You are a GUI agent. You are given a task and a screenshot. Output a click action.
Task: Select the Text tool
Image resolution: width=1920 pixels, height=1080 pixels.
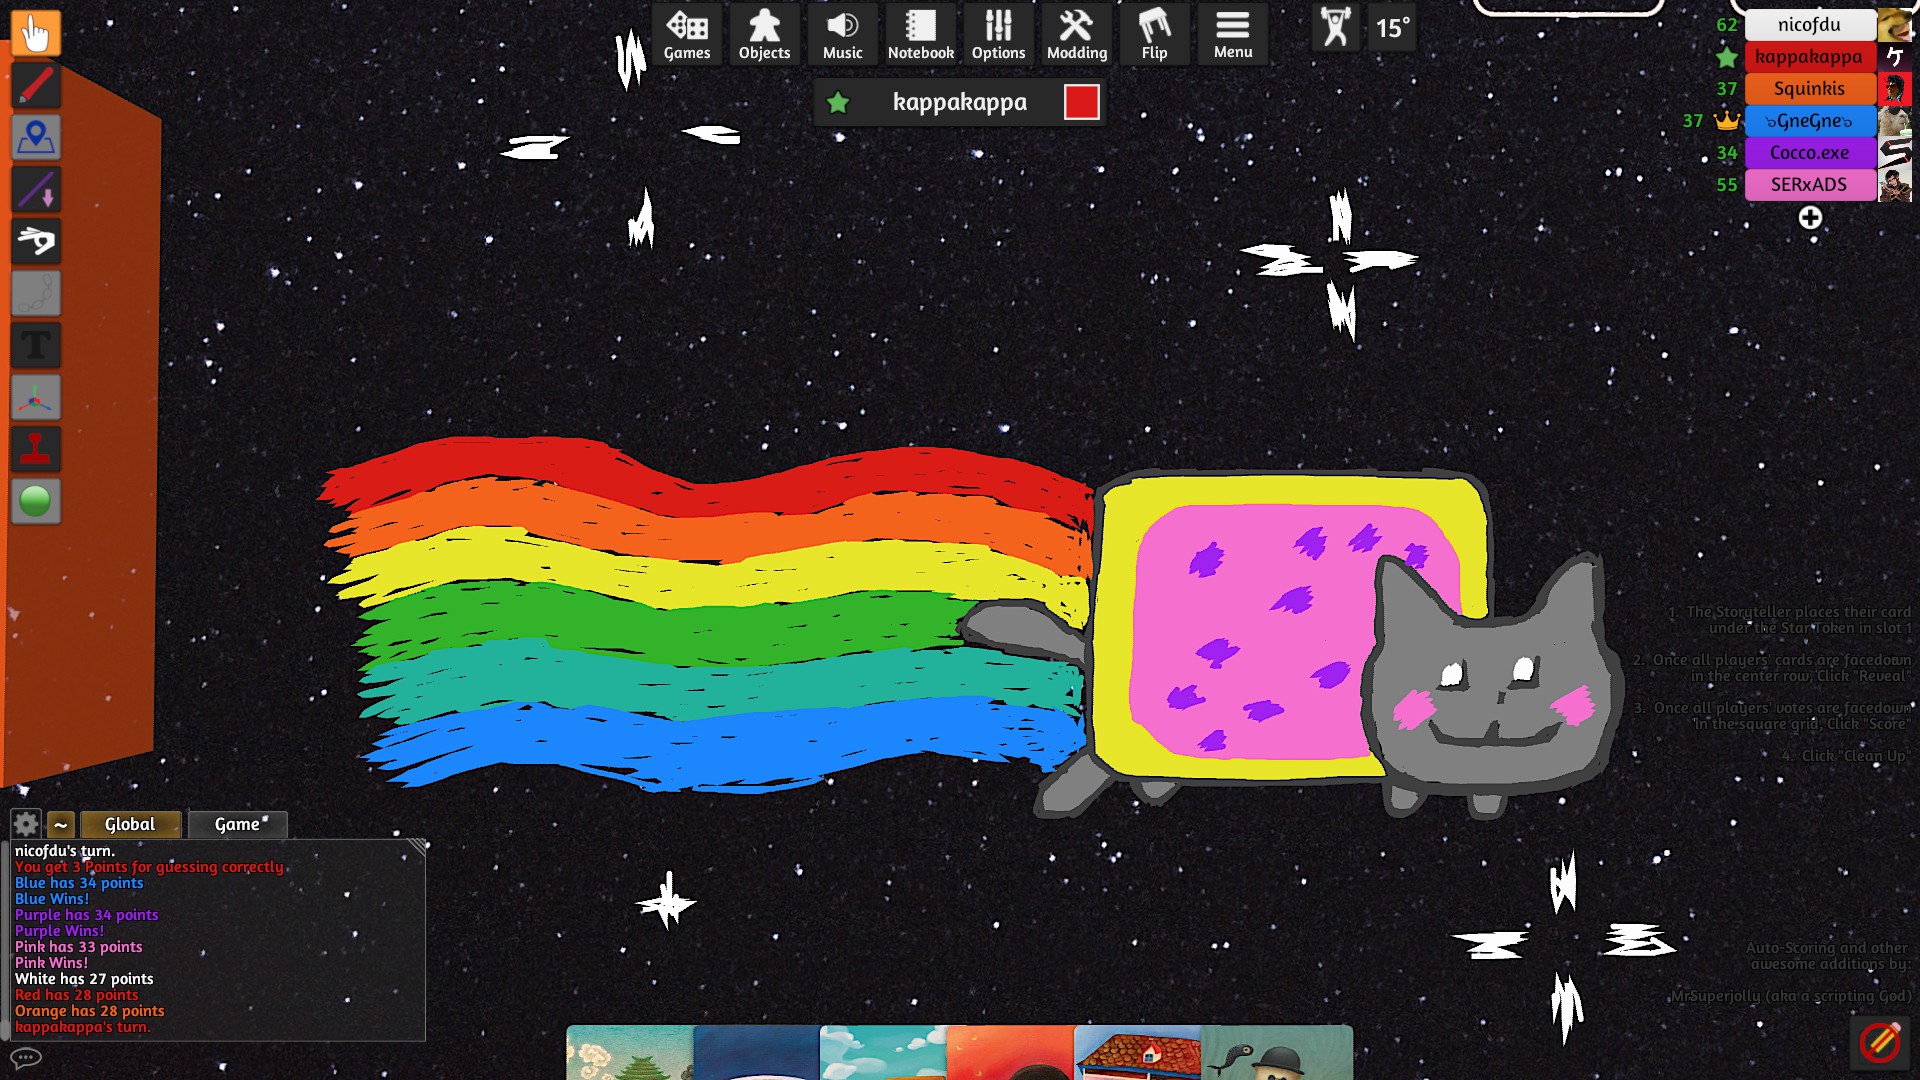coord(35,345)
